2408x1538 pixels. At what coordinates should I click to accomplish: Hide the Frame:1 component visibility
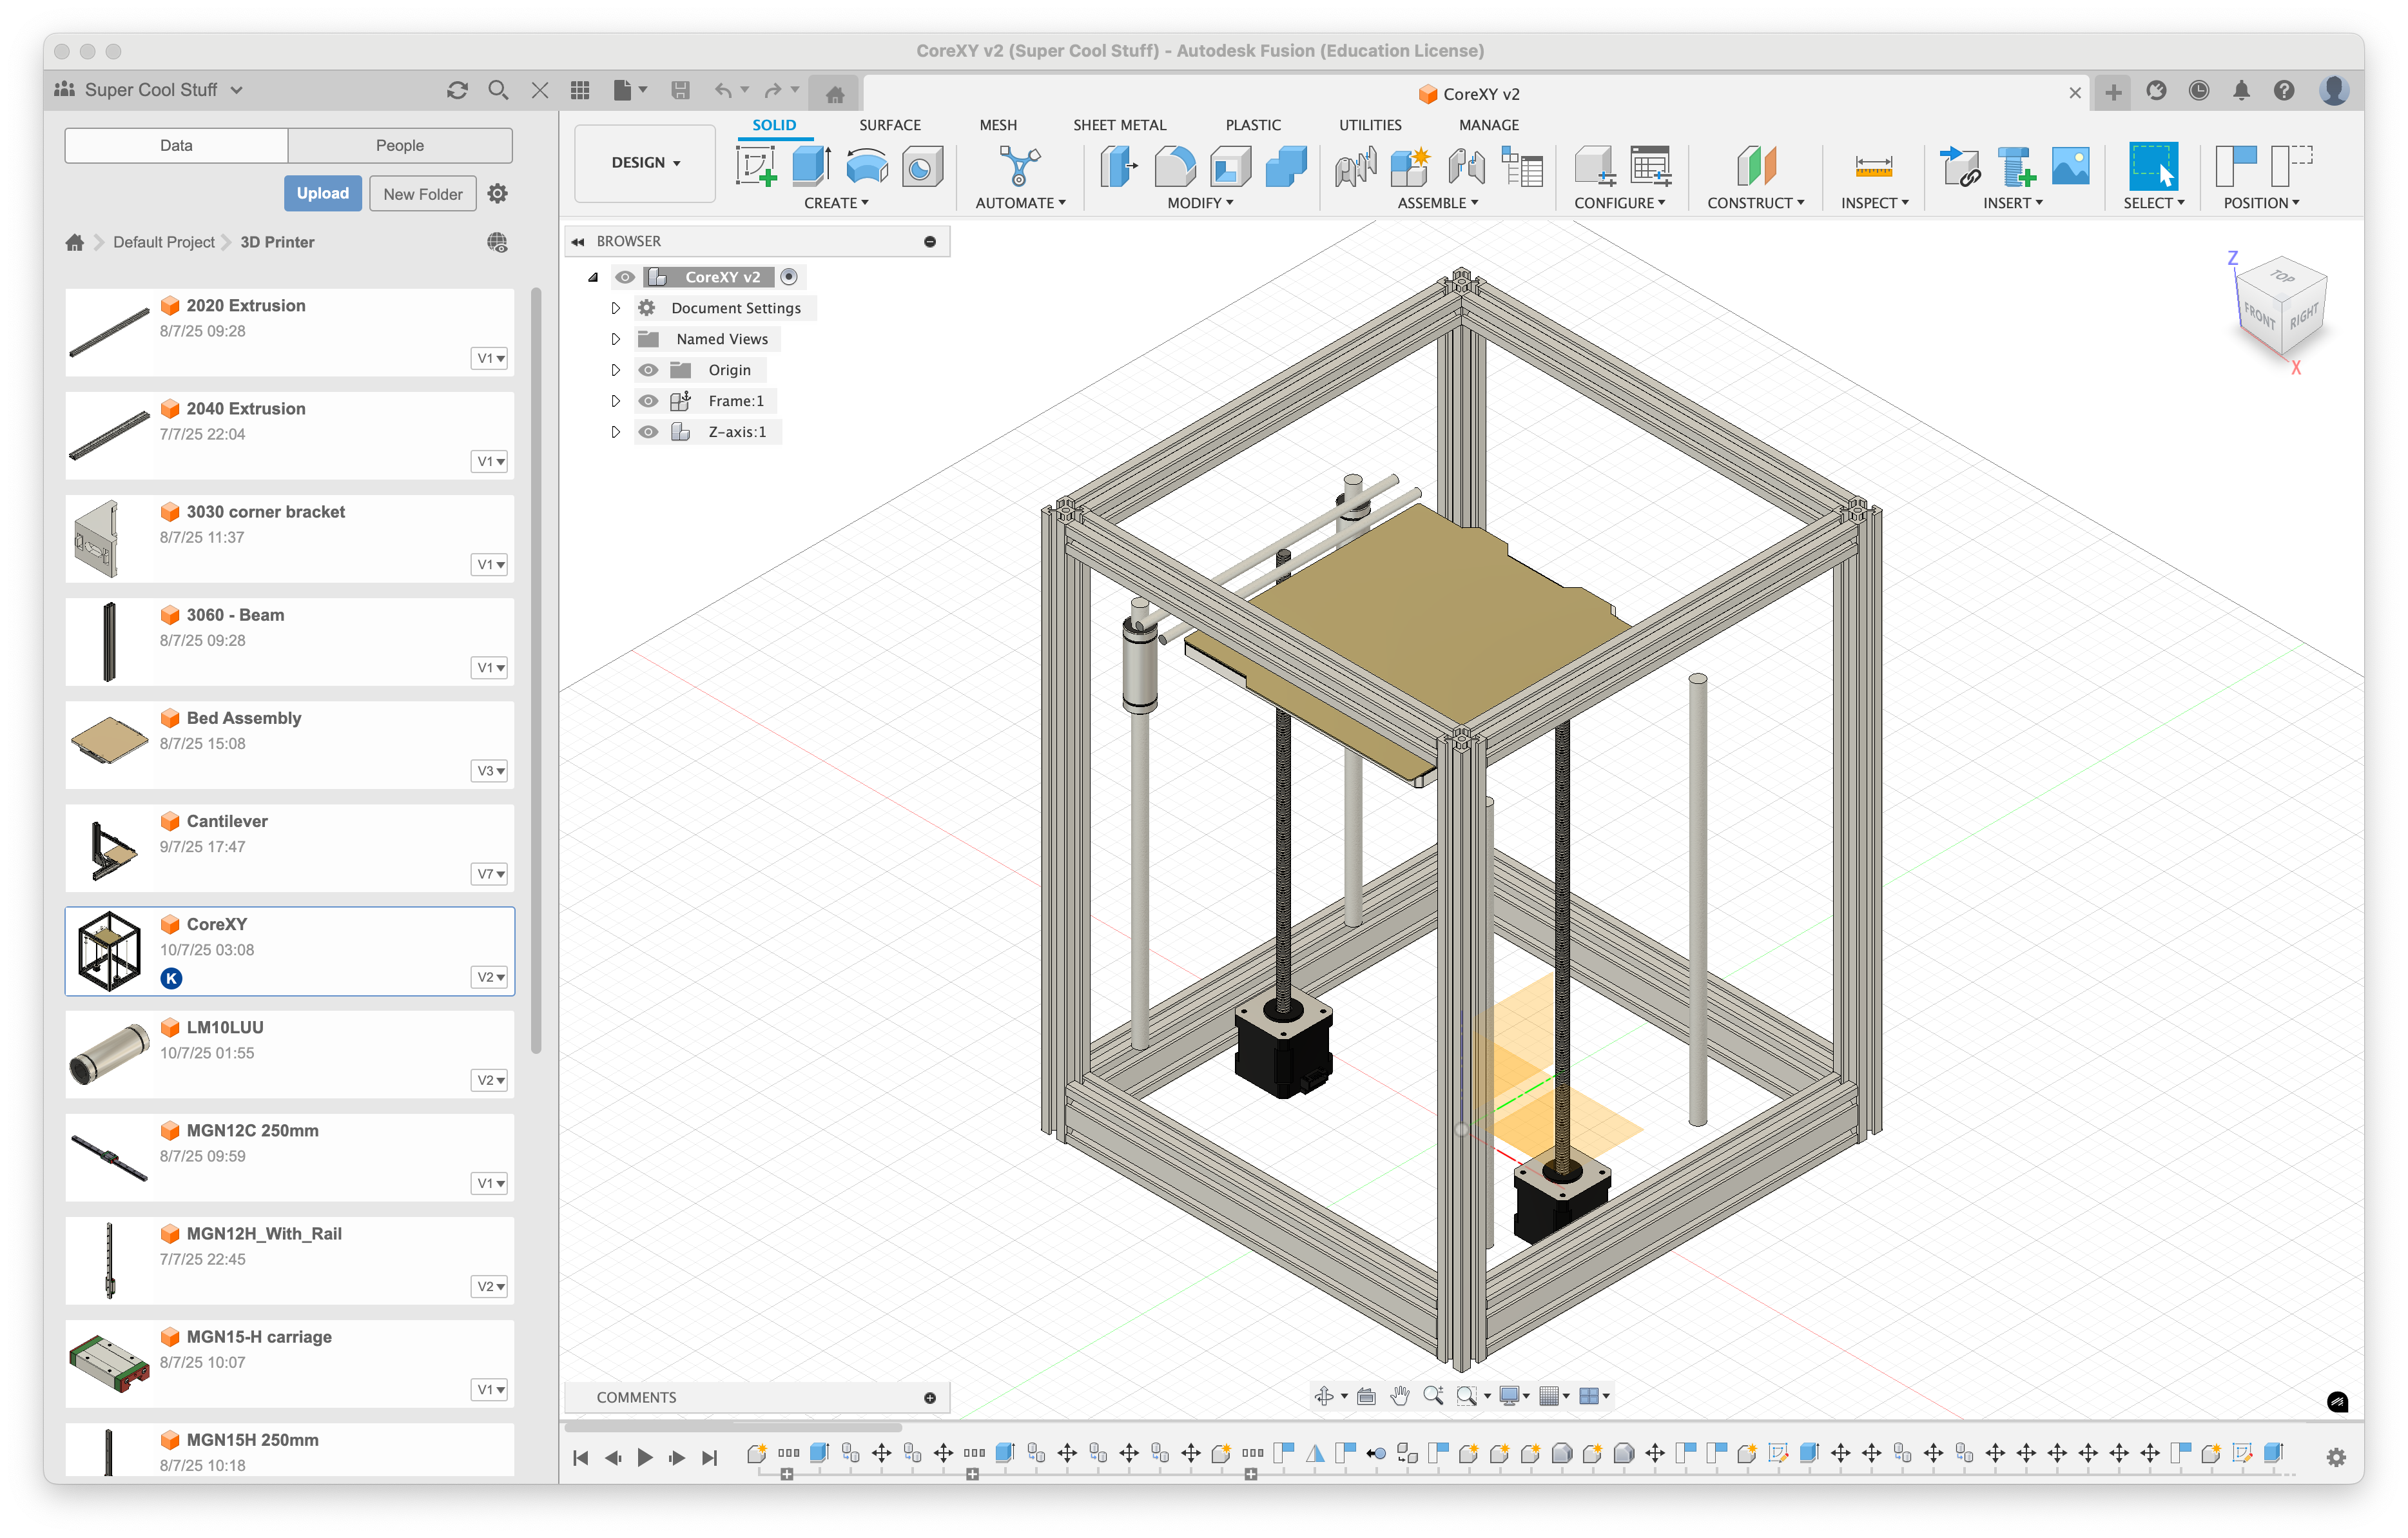[x=648, y=401]
